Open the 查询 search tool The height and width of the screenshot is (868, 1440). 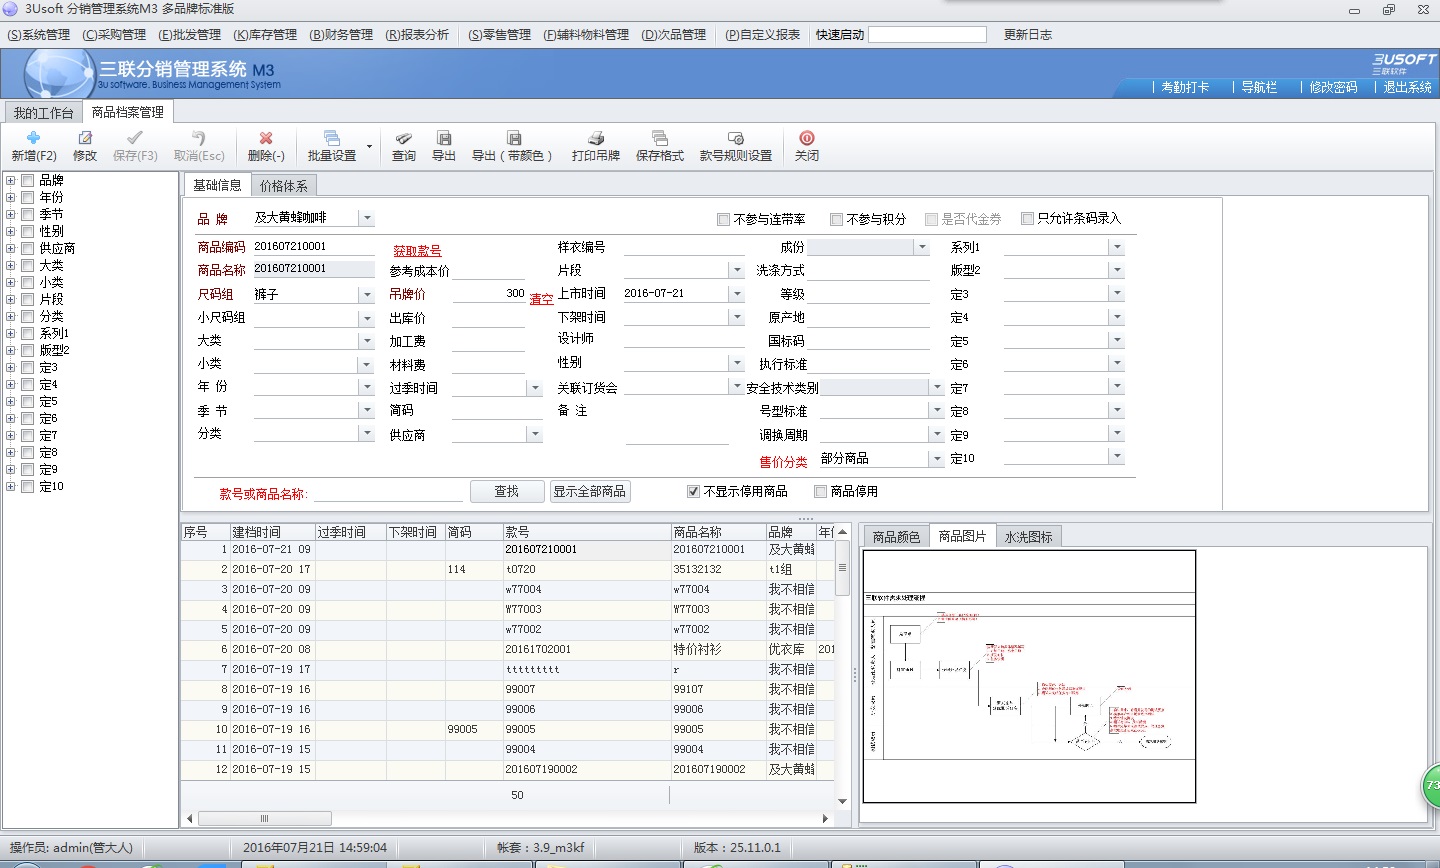403,138
